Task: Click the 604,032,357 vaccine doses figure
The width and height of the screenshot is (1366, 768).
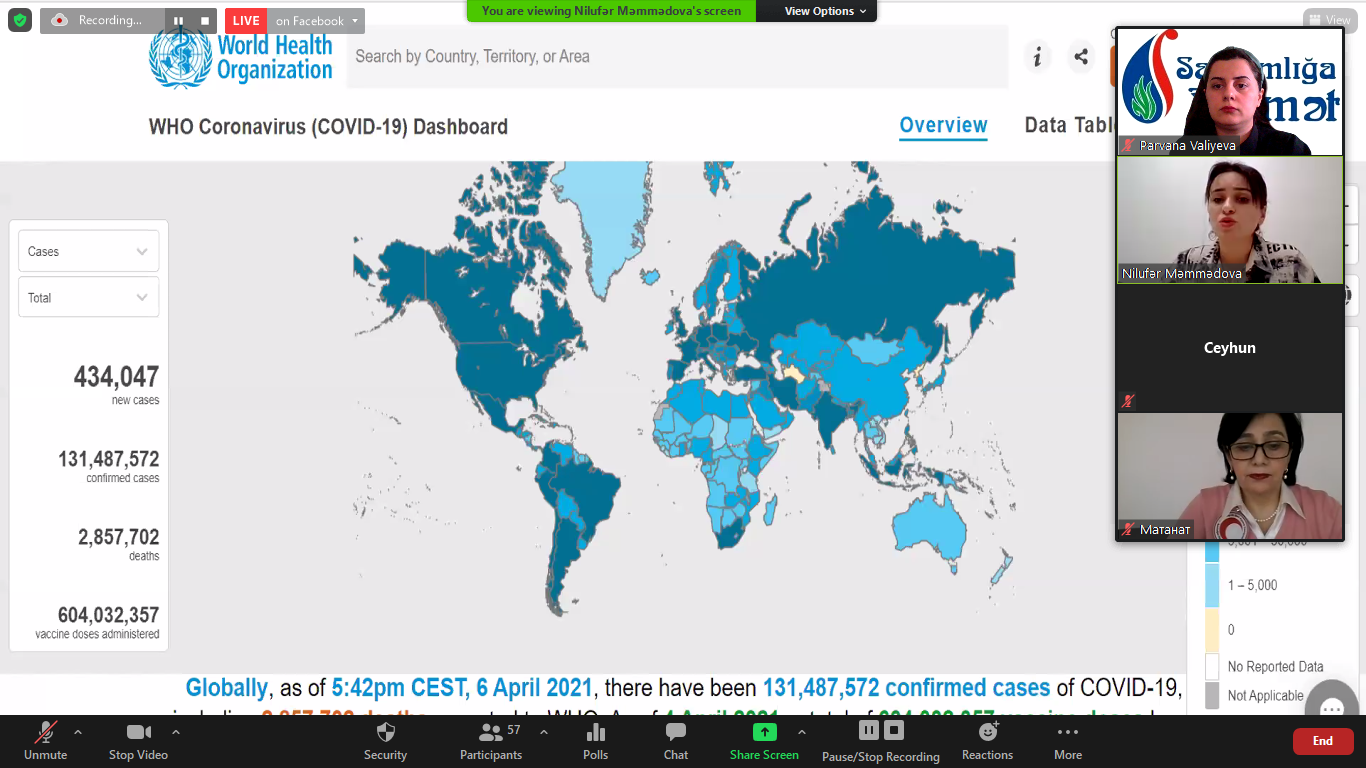Action: tap(109, 615)
